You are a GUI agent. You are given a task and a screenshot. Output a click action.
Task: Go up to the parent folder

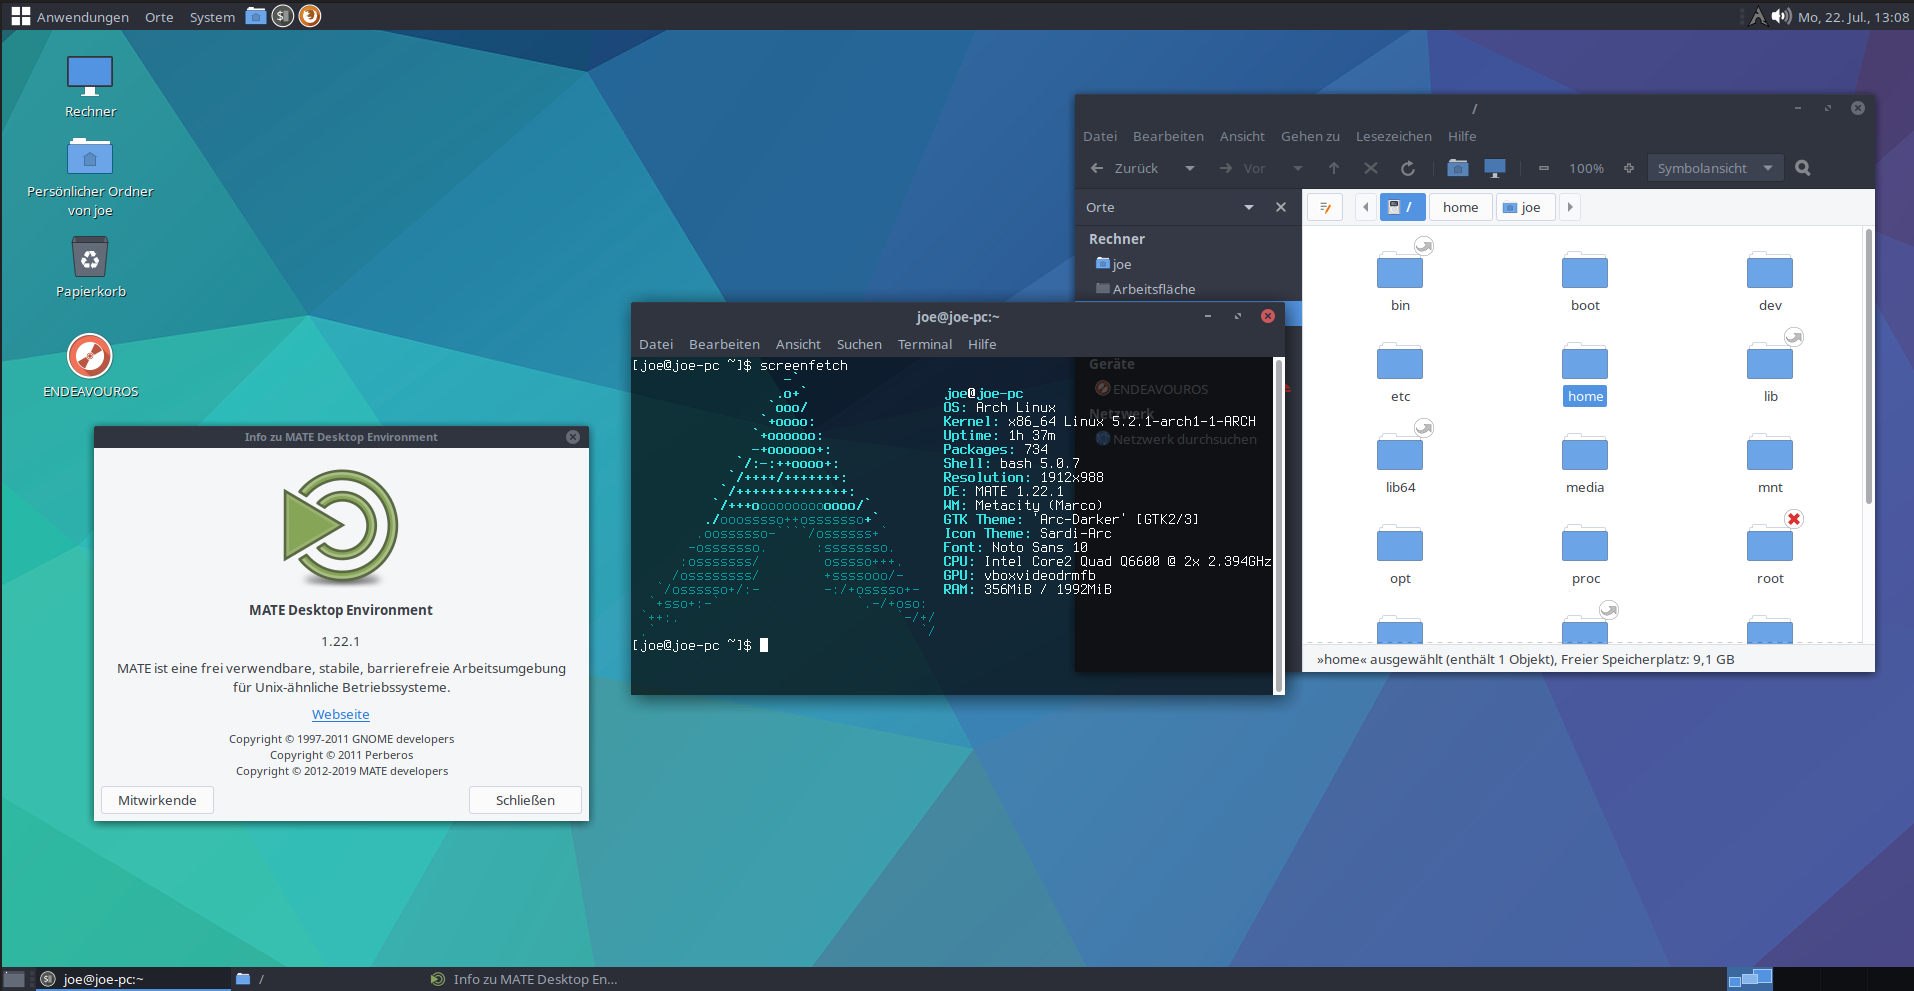click(x=1334, y=168)
